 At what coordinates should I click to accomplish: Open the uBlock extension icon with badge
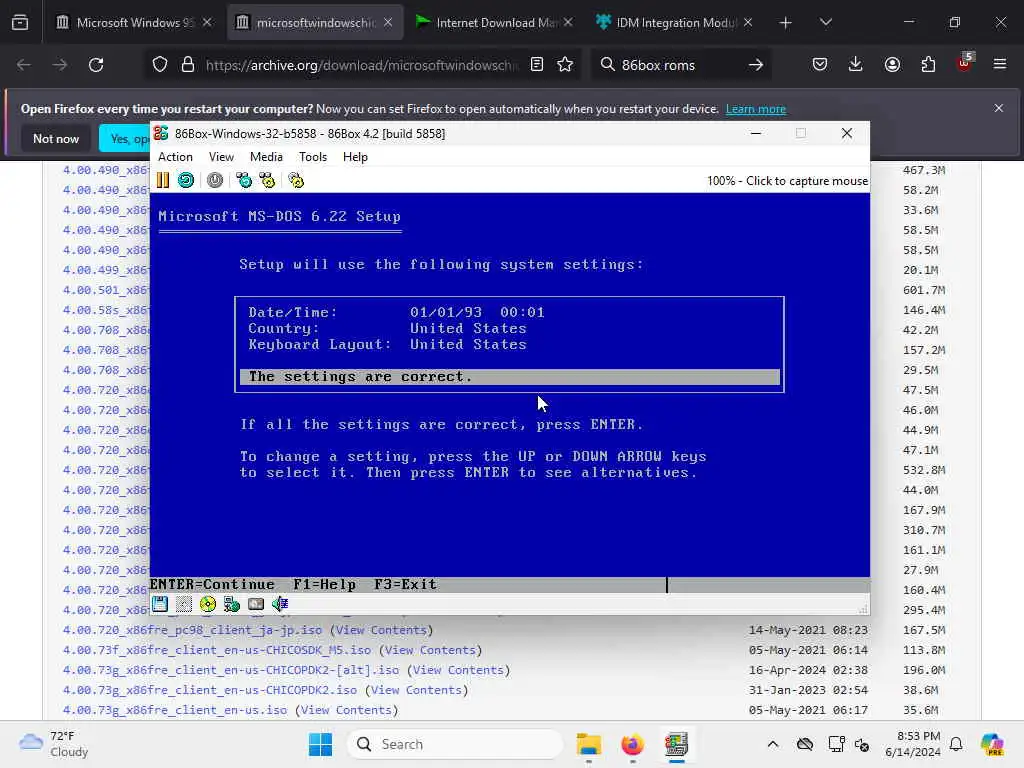point(965,63)
